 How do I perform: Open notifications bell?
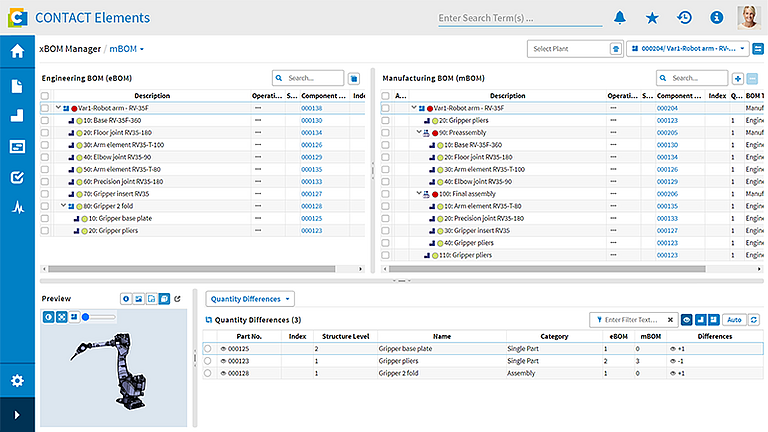click(620, 18)
